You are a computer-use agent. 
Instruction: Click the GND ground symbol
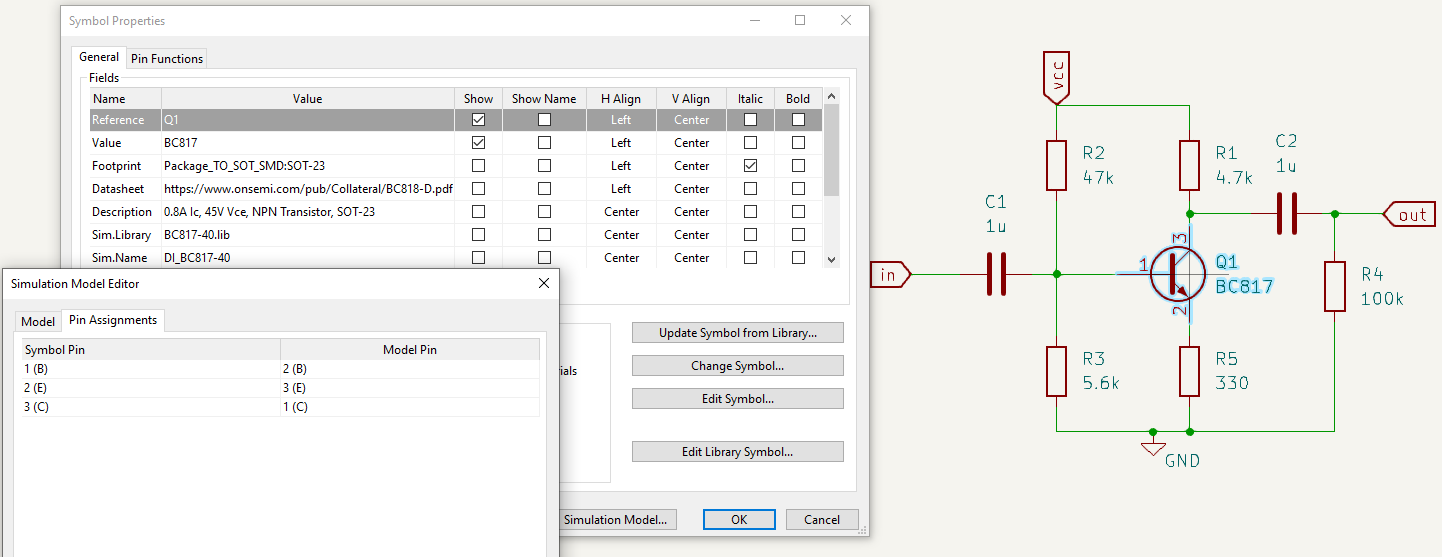coord(1153,446)
